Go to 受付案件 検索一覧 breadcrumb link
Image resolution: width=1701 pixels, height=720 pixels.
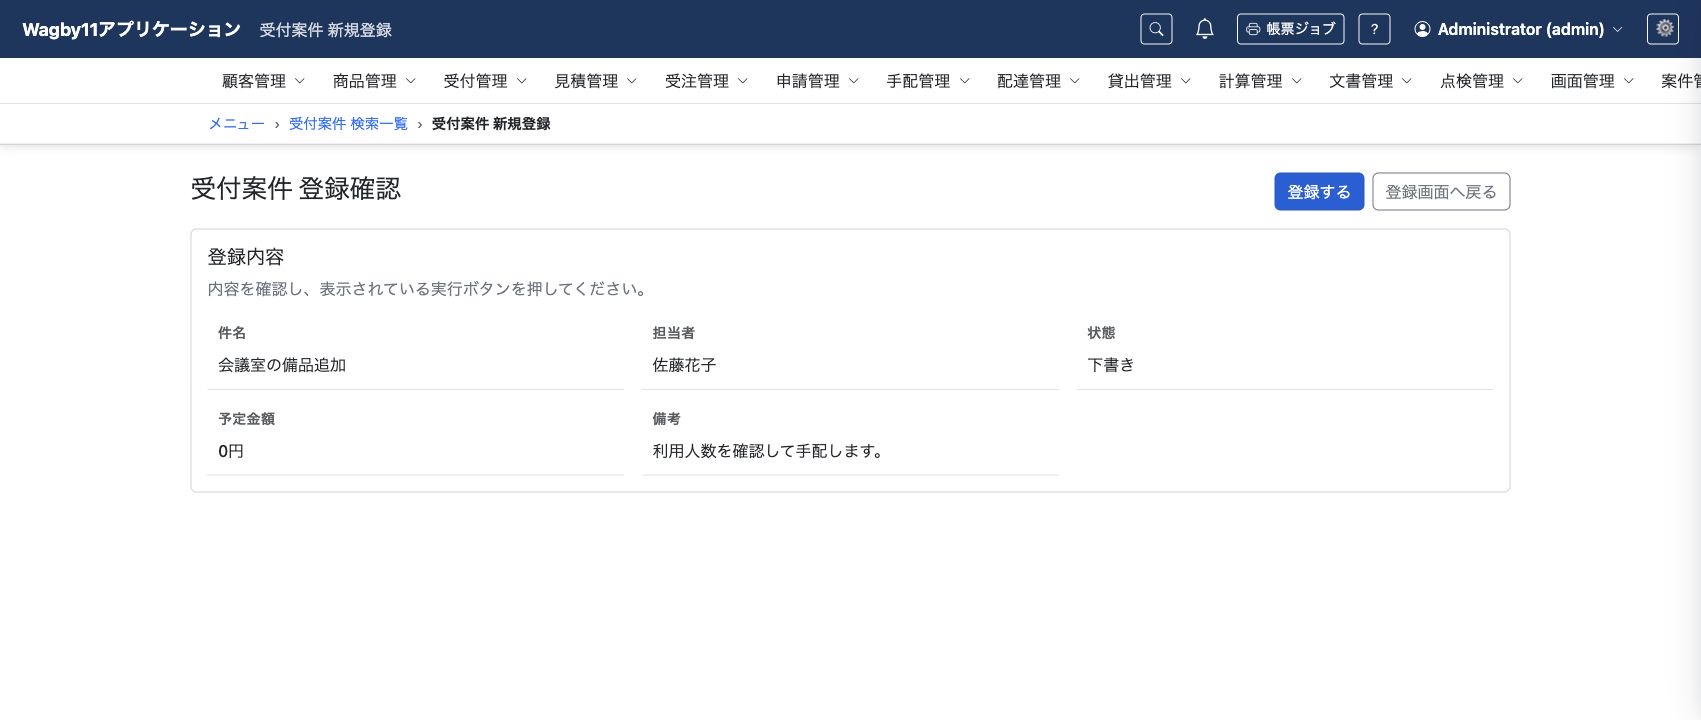click(x=348, y=124)
